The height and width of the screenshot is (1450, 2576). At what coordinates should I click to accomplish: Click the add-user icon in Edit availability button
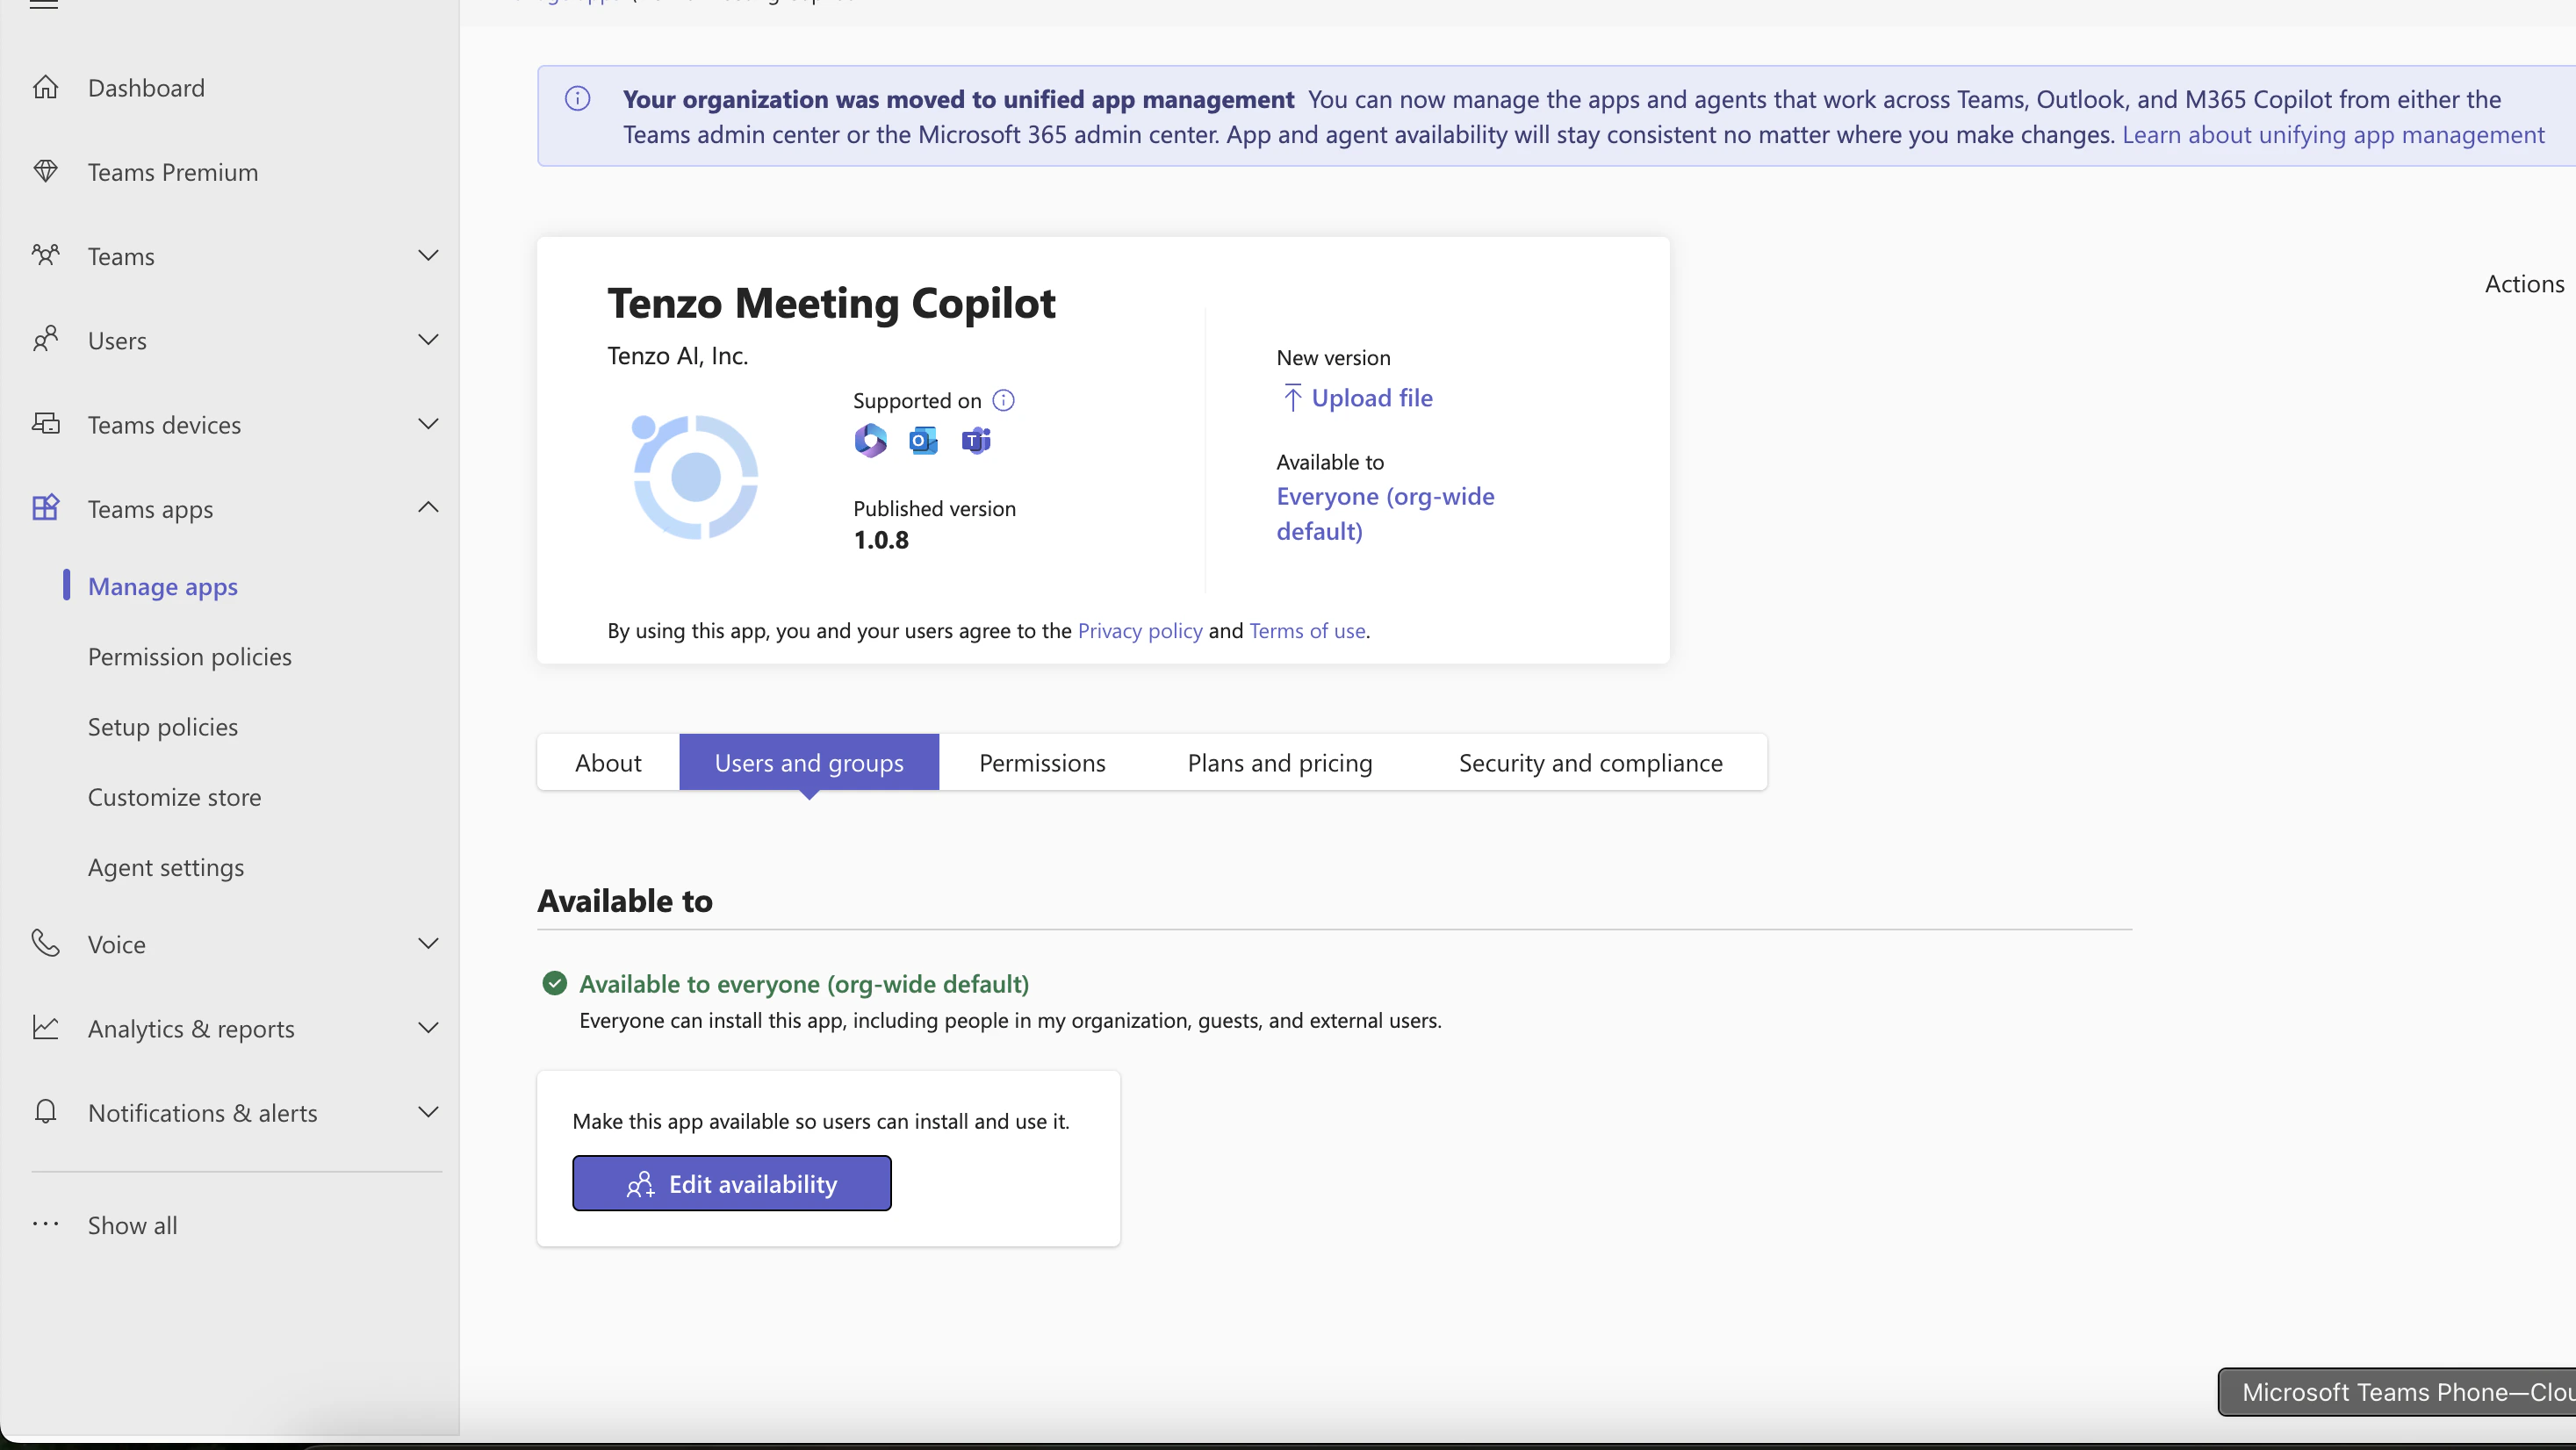640,1185
